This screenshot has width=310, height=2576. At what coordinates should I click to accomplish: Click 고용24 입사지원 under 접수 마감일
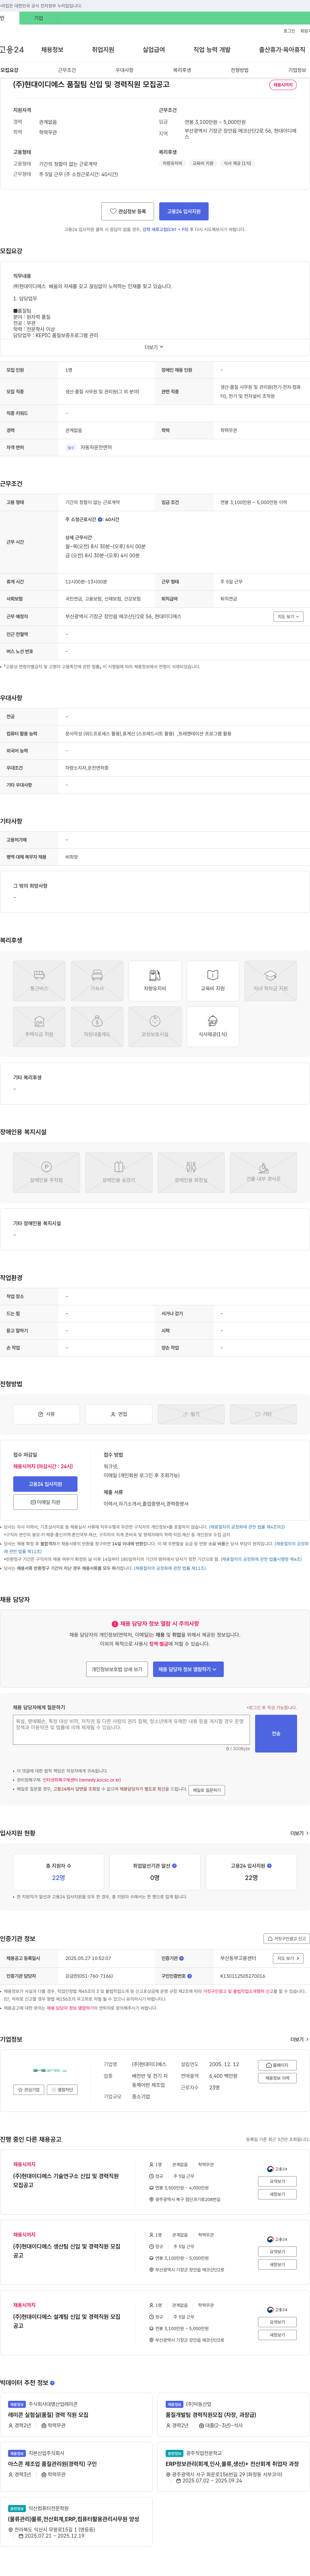[x=45, y=1484]
